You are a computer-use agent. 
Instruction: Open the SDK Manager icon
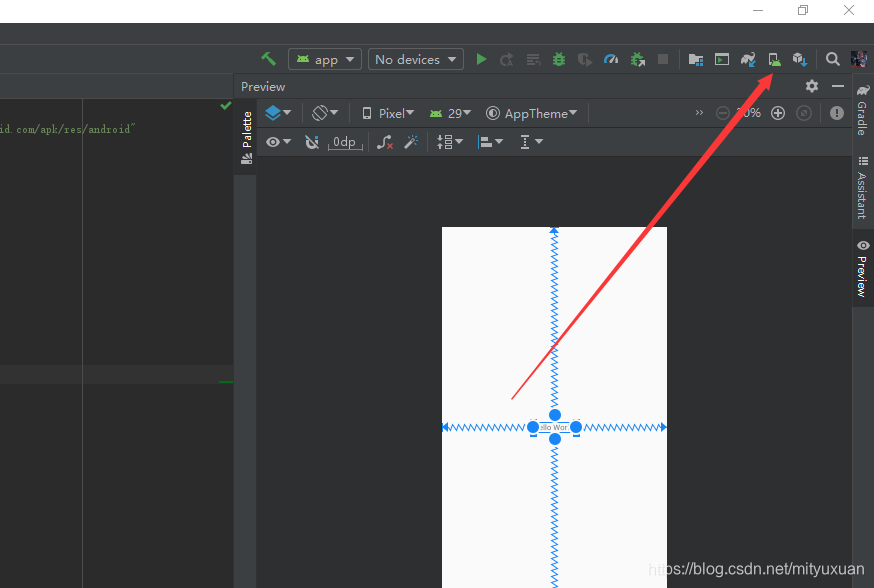pyautogui.click(x=799, y=59)
